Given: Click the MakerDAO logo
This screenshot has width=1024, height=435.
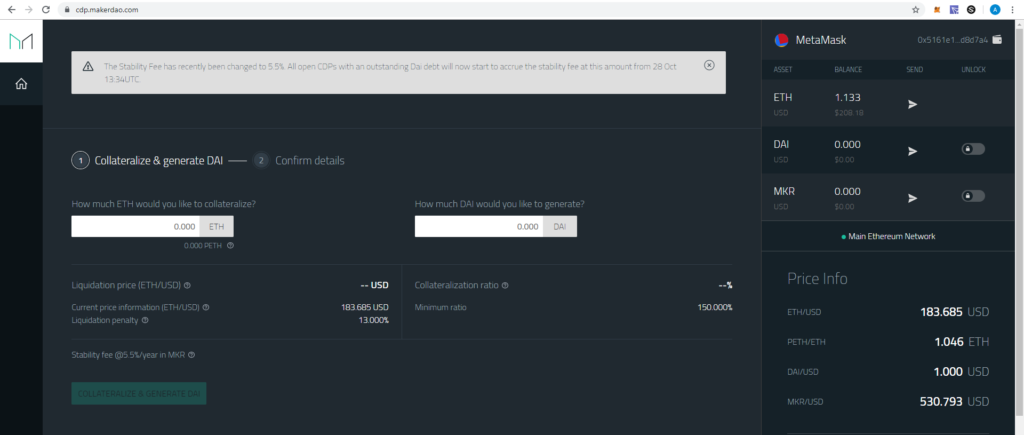Looking at the screenshot, I should (x=21, y=41).
